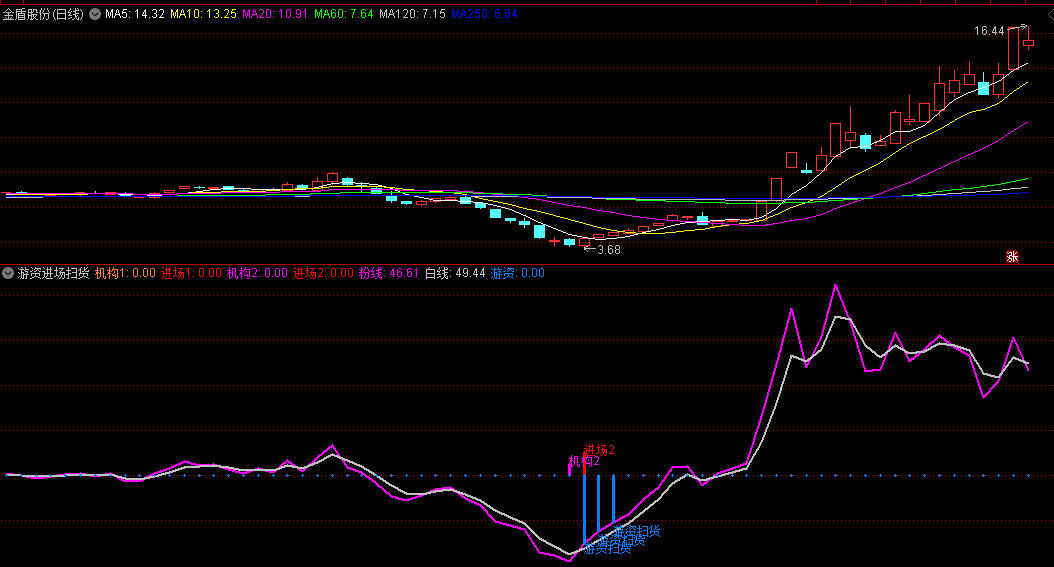This screenshot has width=1054, height=567.
Task: Select the green MA60: 7.64 label
Action: [x=343, y=15]
